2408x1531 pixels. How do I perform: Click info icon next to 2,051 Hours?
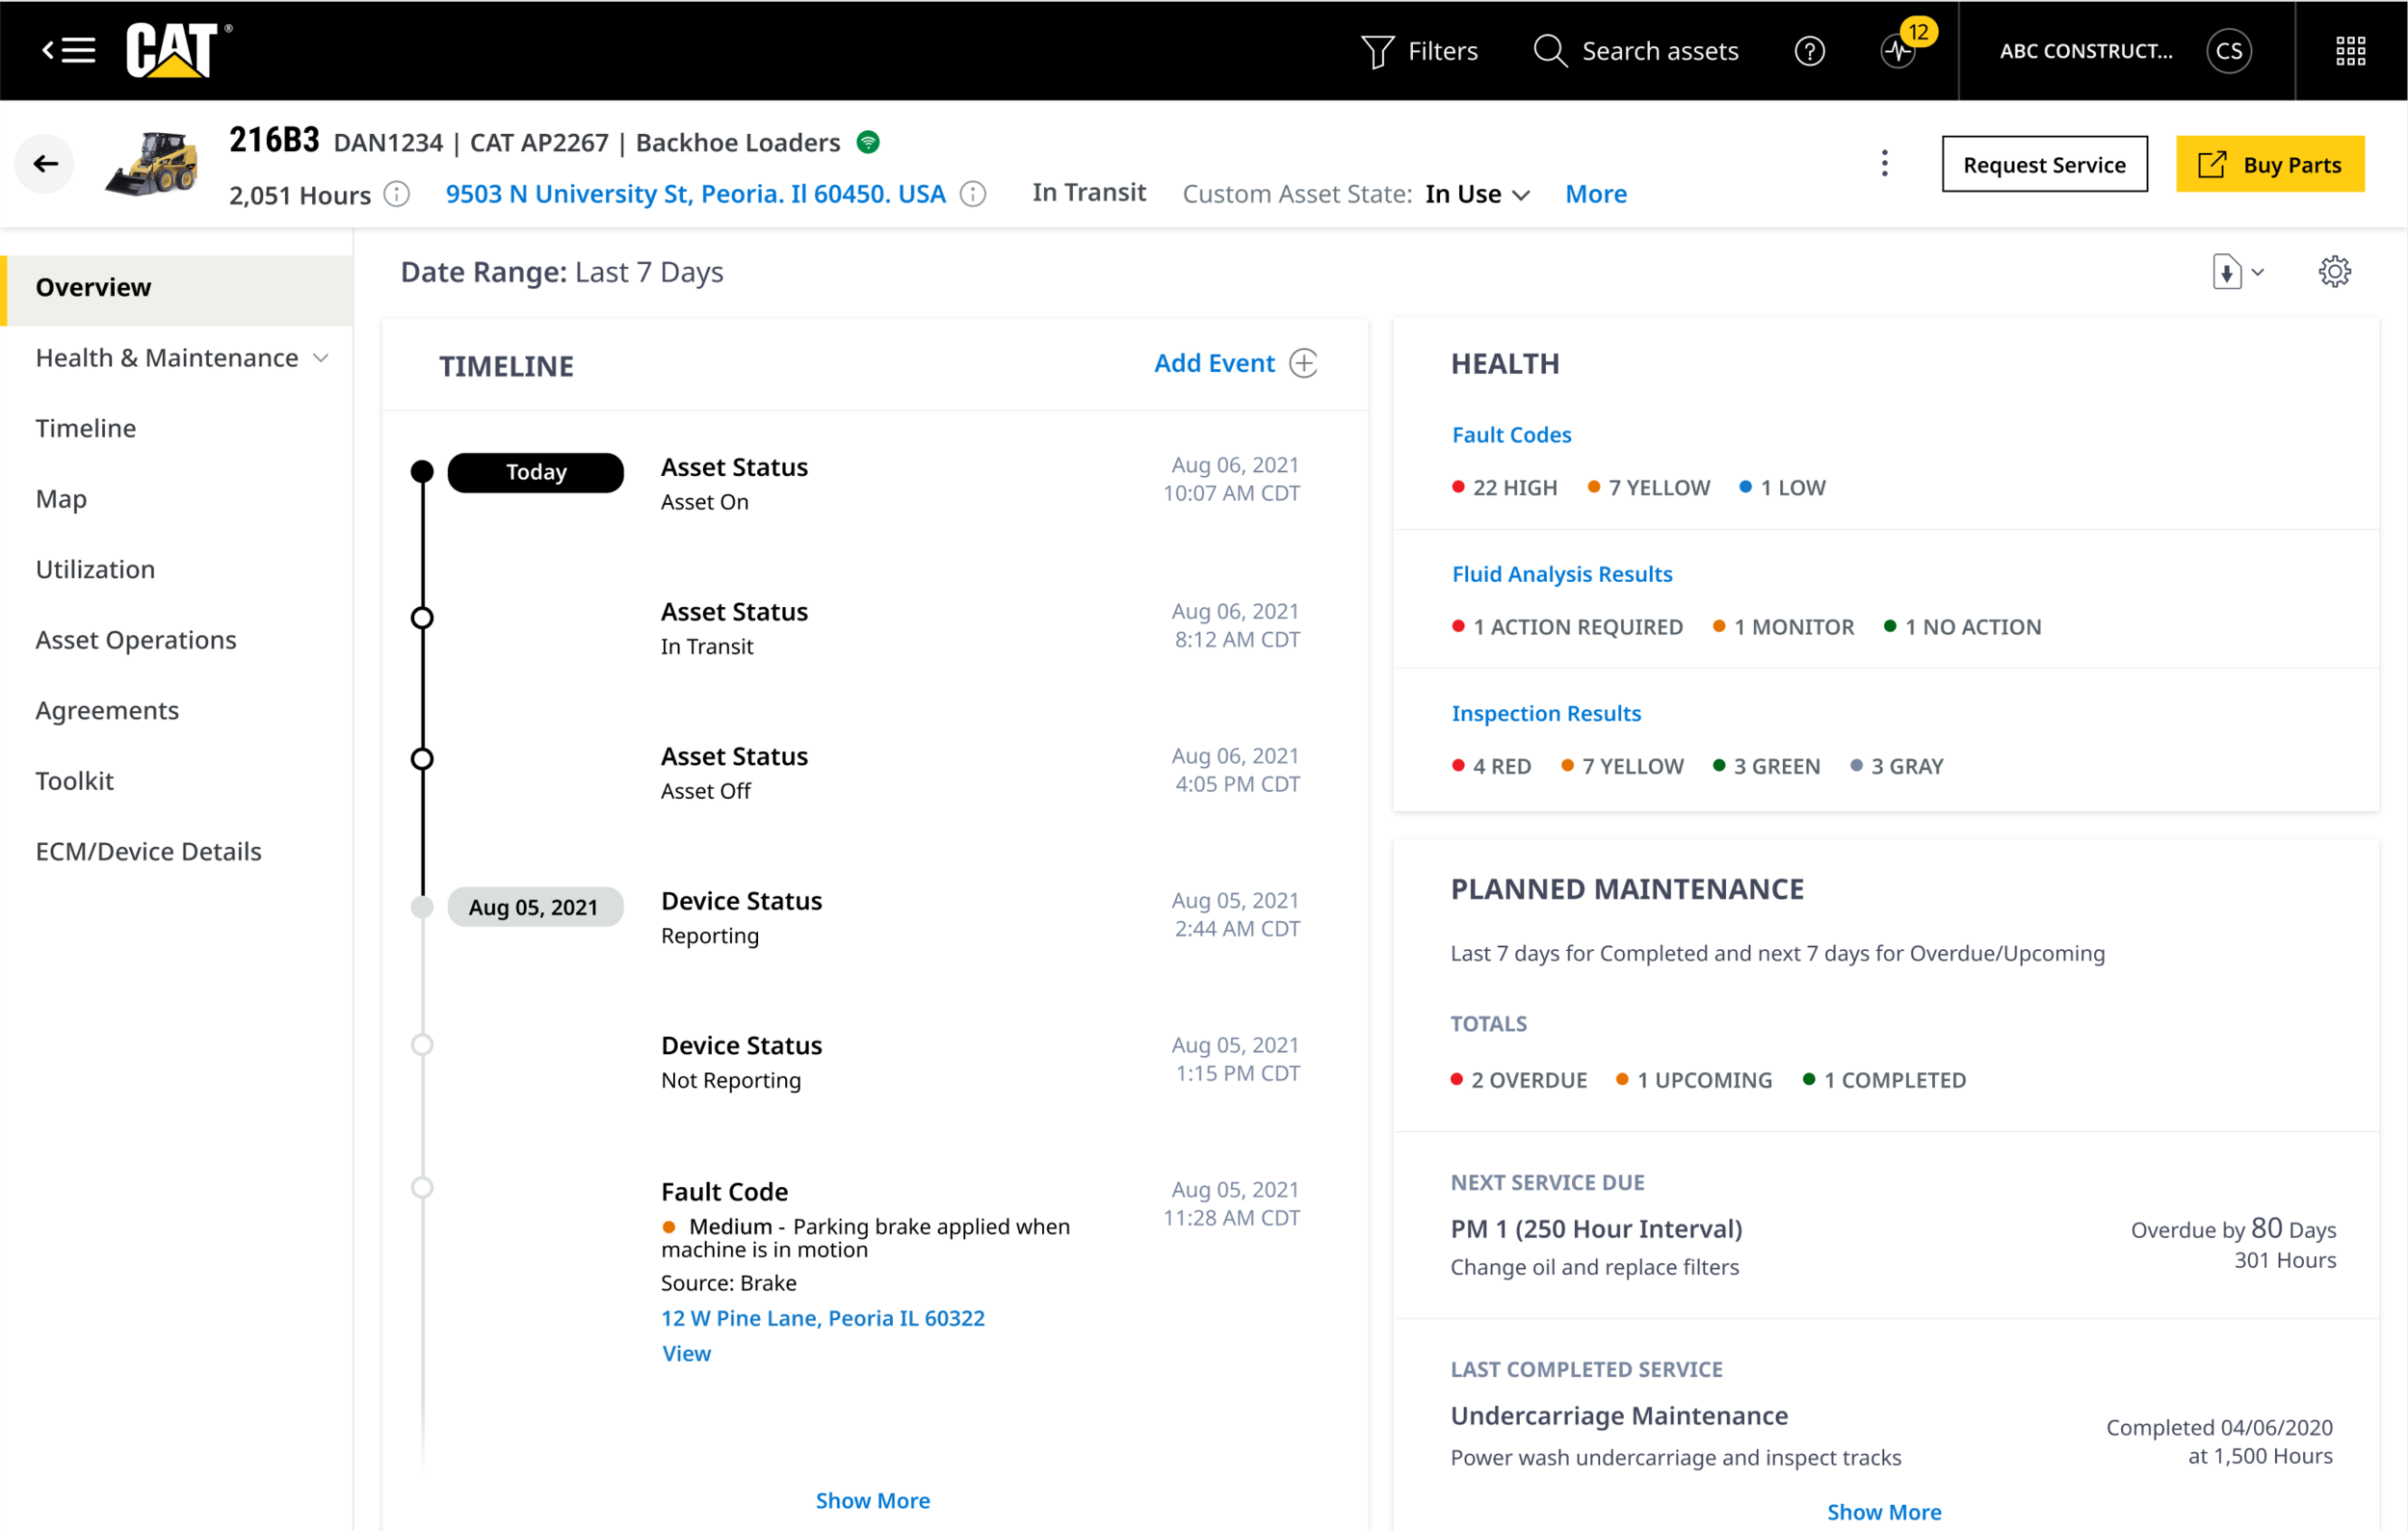coord(397,194)
